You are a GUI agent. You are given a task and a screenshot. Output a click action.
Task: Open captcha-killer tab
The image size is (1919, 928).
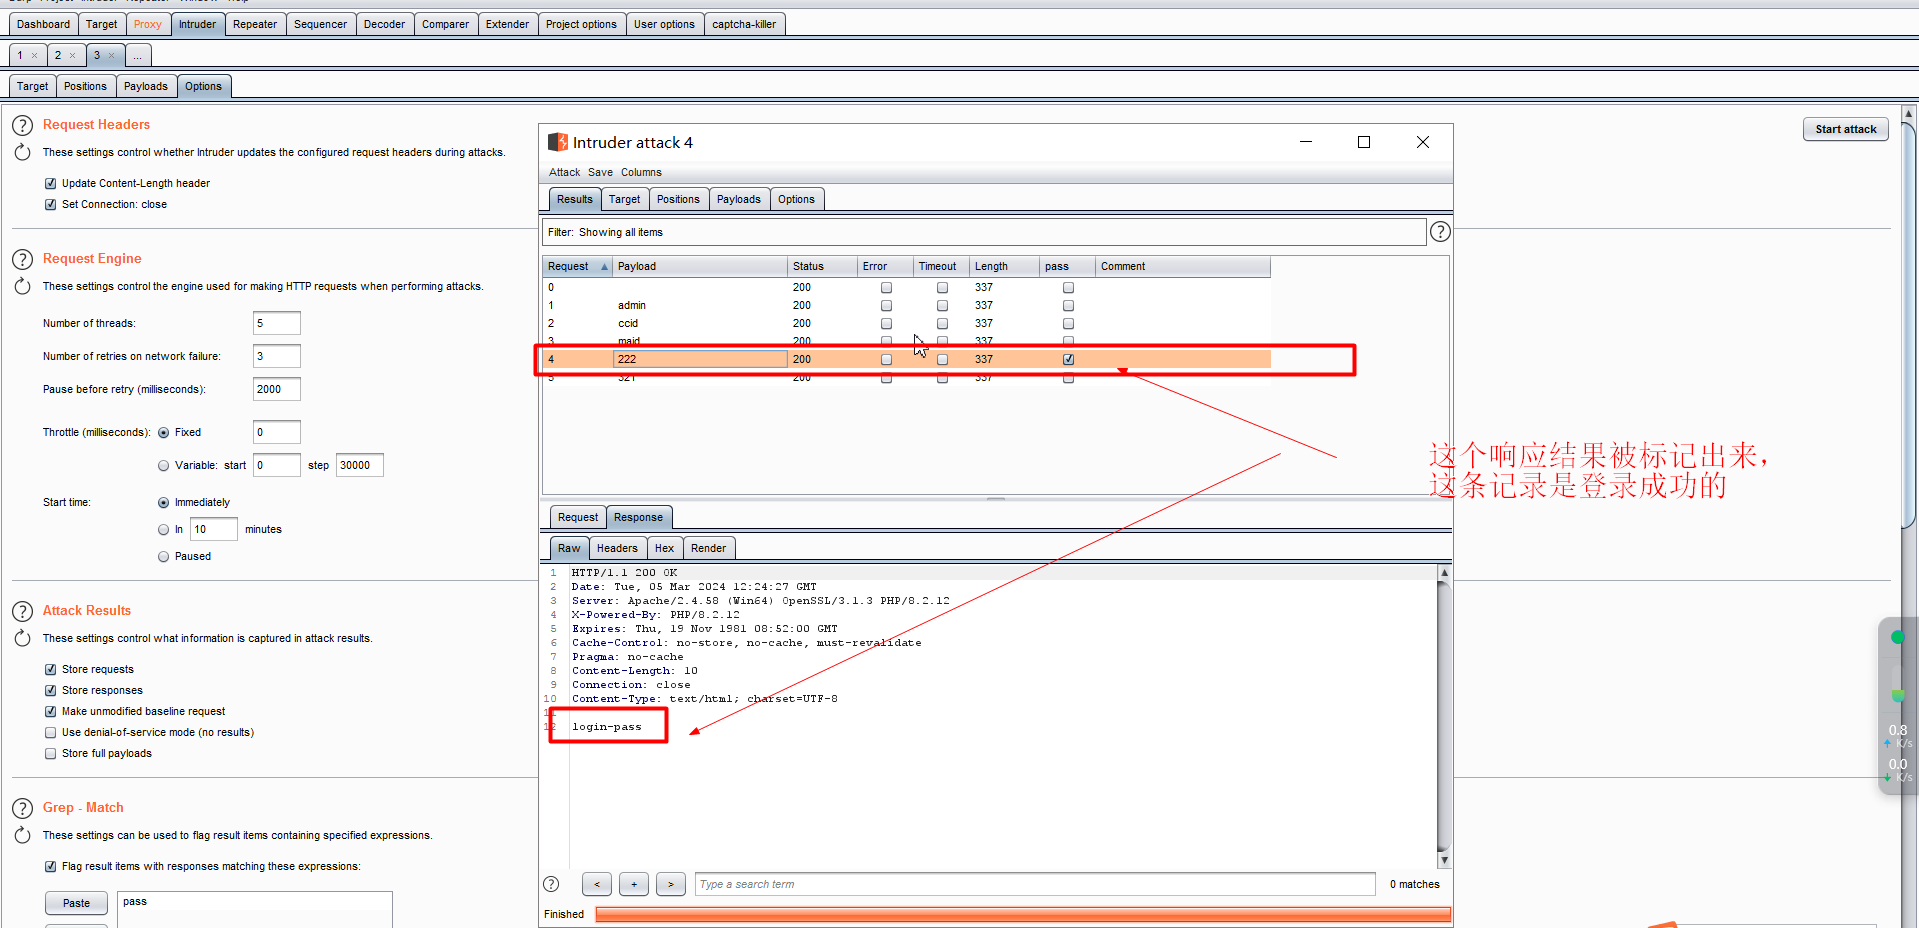coord(744,24)
